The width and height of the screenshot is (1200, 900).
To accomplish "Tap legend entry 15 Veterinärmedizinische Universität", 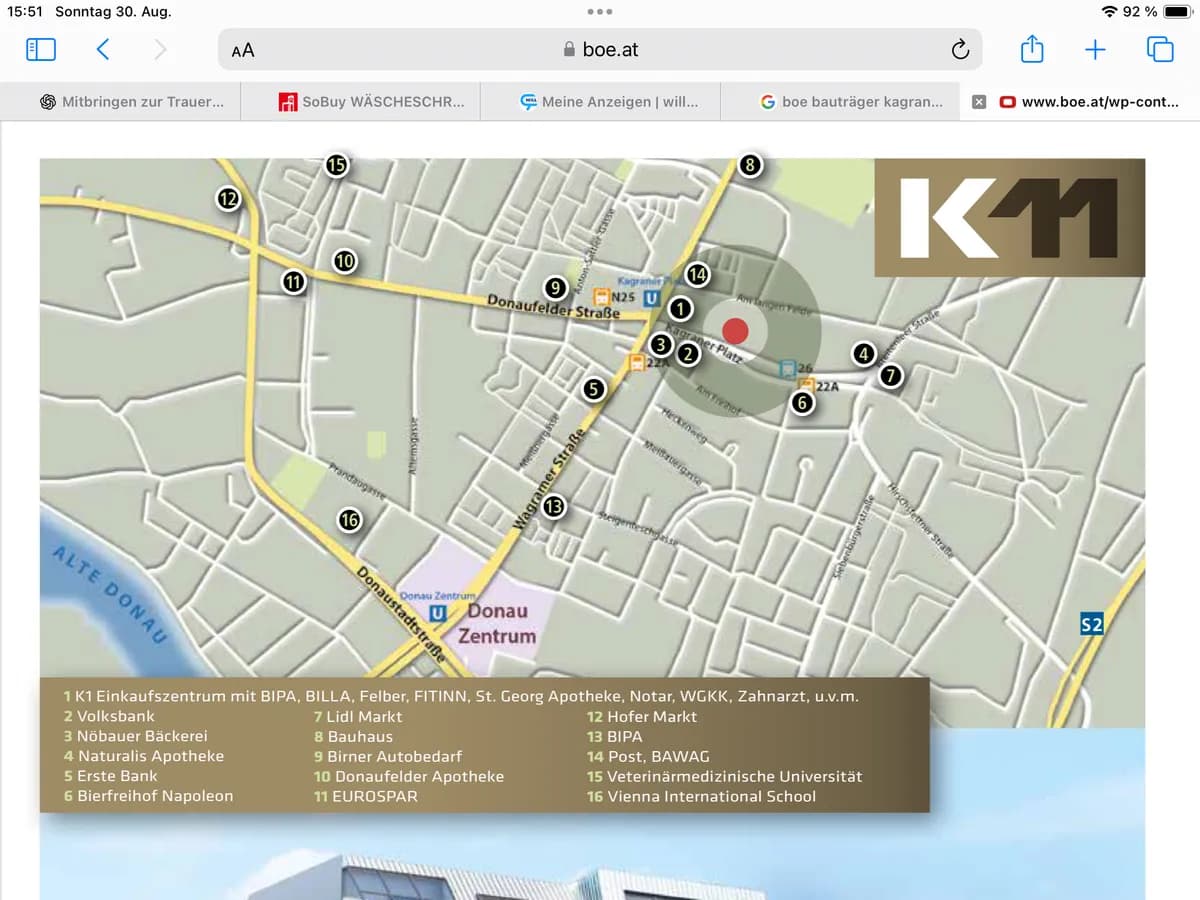I will (724, 776).
